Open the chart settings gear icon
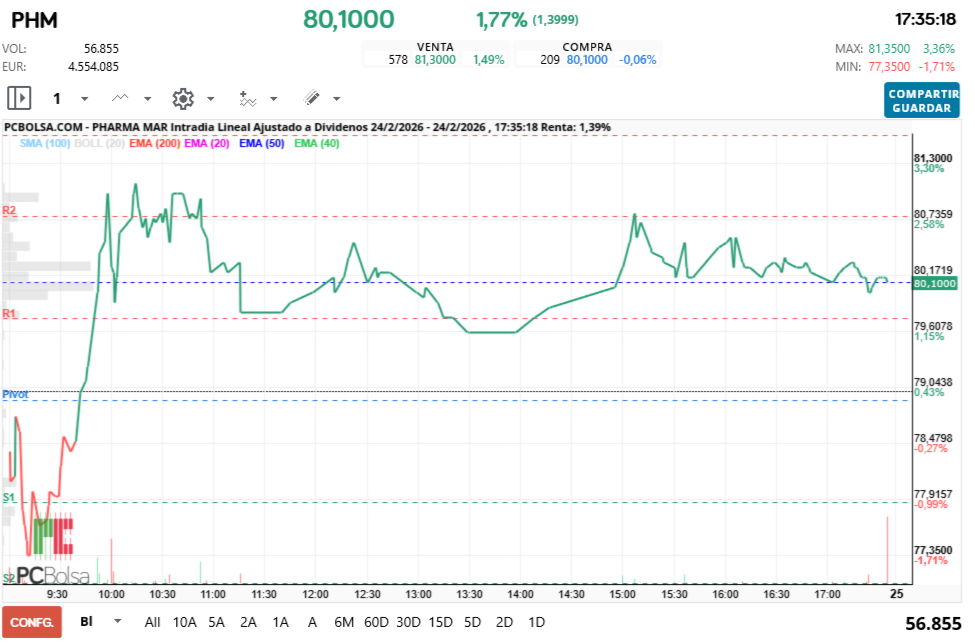This screenshot has width=975, height=643. [x=182, y=98]
